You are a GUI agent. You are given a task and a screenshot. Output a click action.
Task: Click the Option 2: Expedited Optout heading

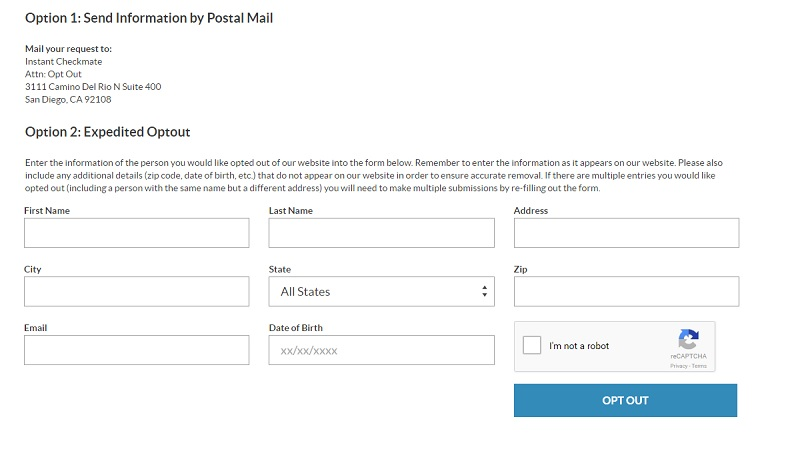click(x=108, y=132)
